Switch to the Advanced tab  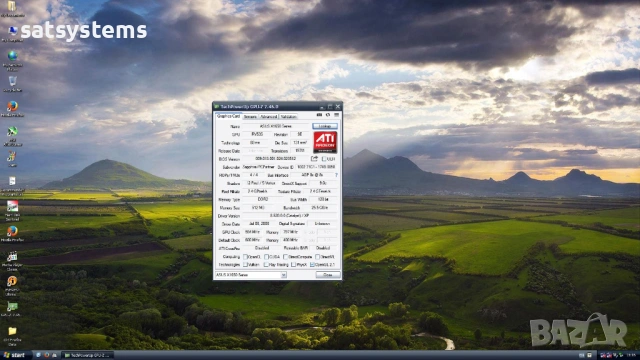[269, 117]
